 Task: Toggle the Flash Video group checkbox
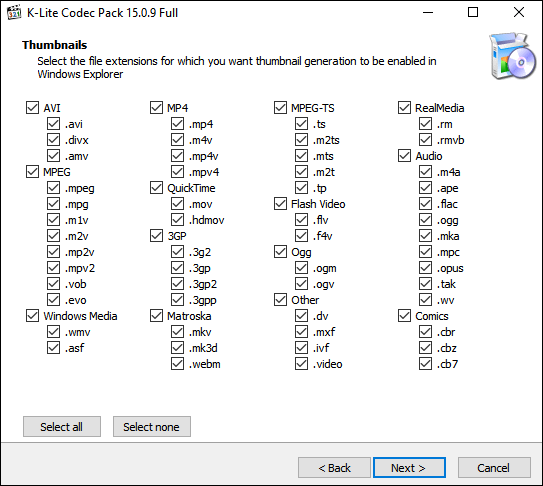(281, 204)
